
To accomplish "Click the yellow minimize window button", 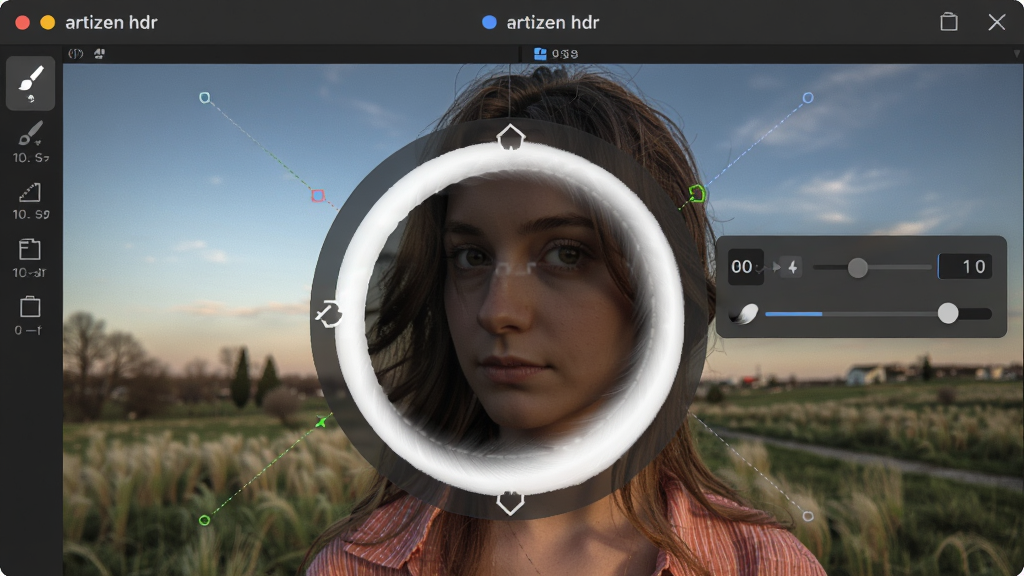I will (48, 22).
